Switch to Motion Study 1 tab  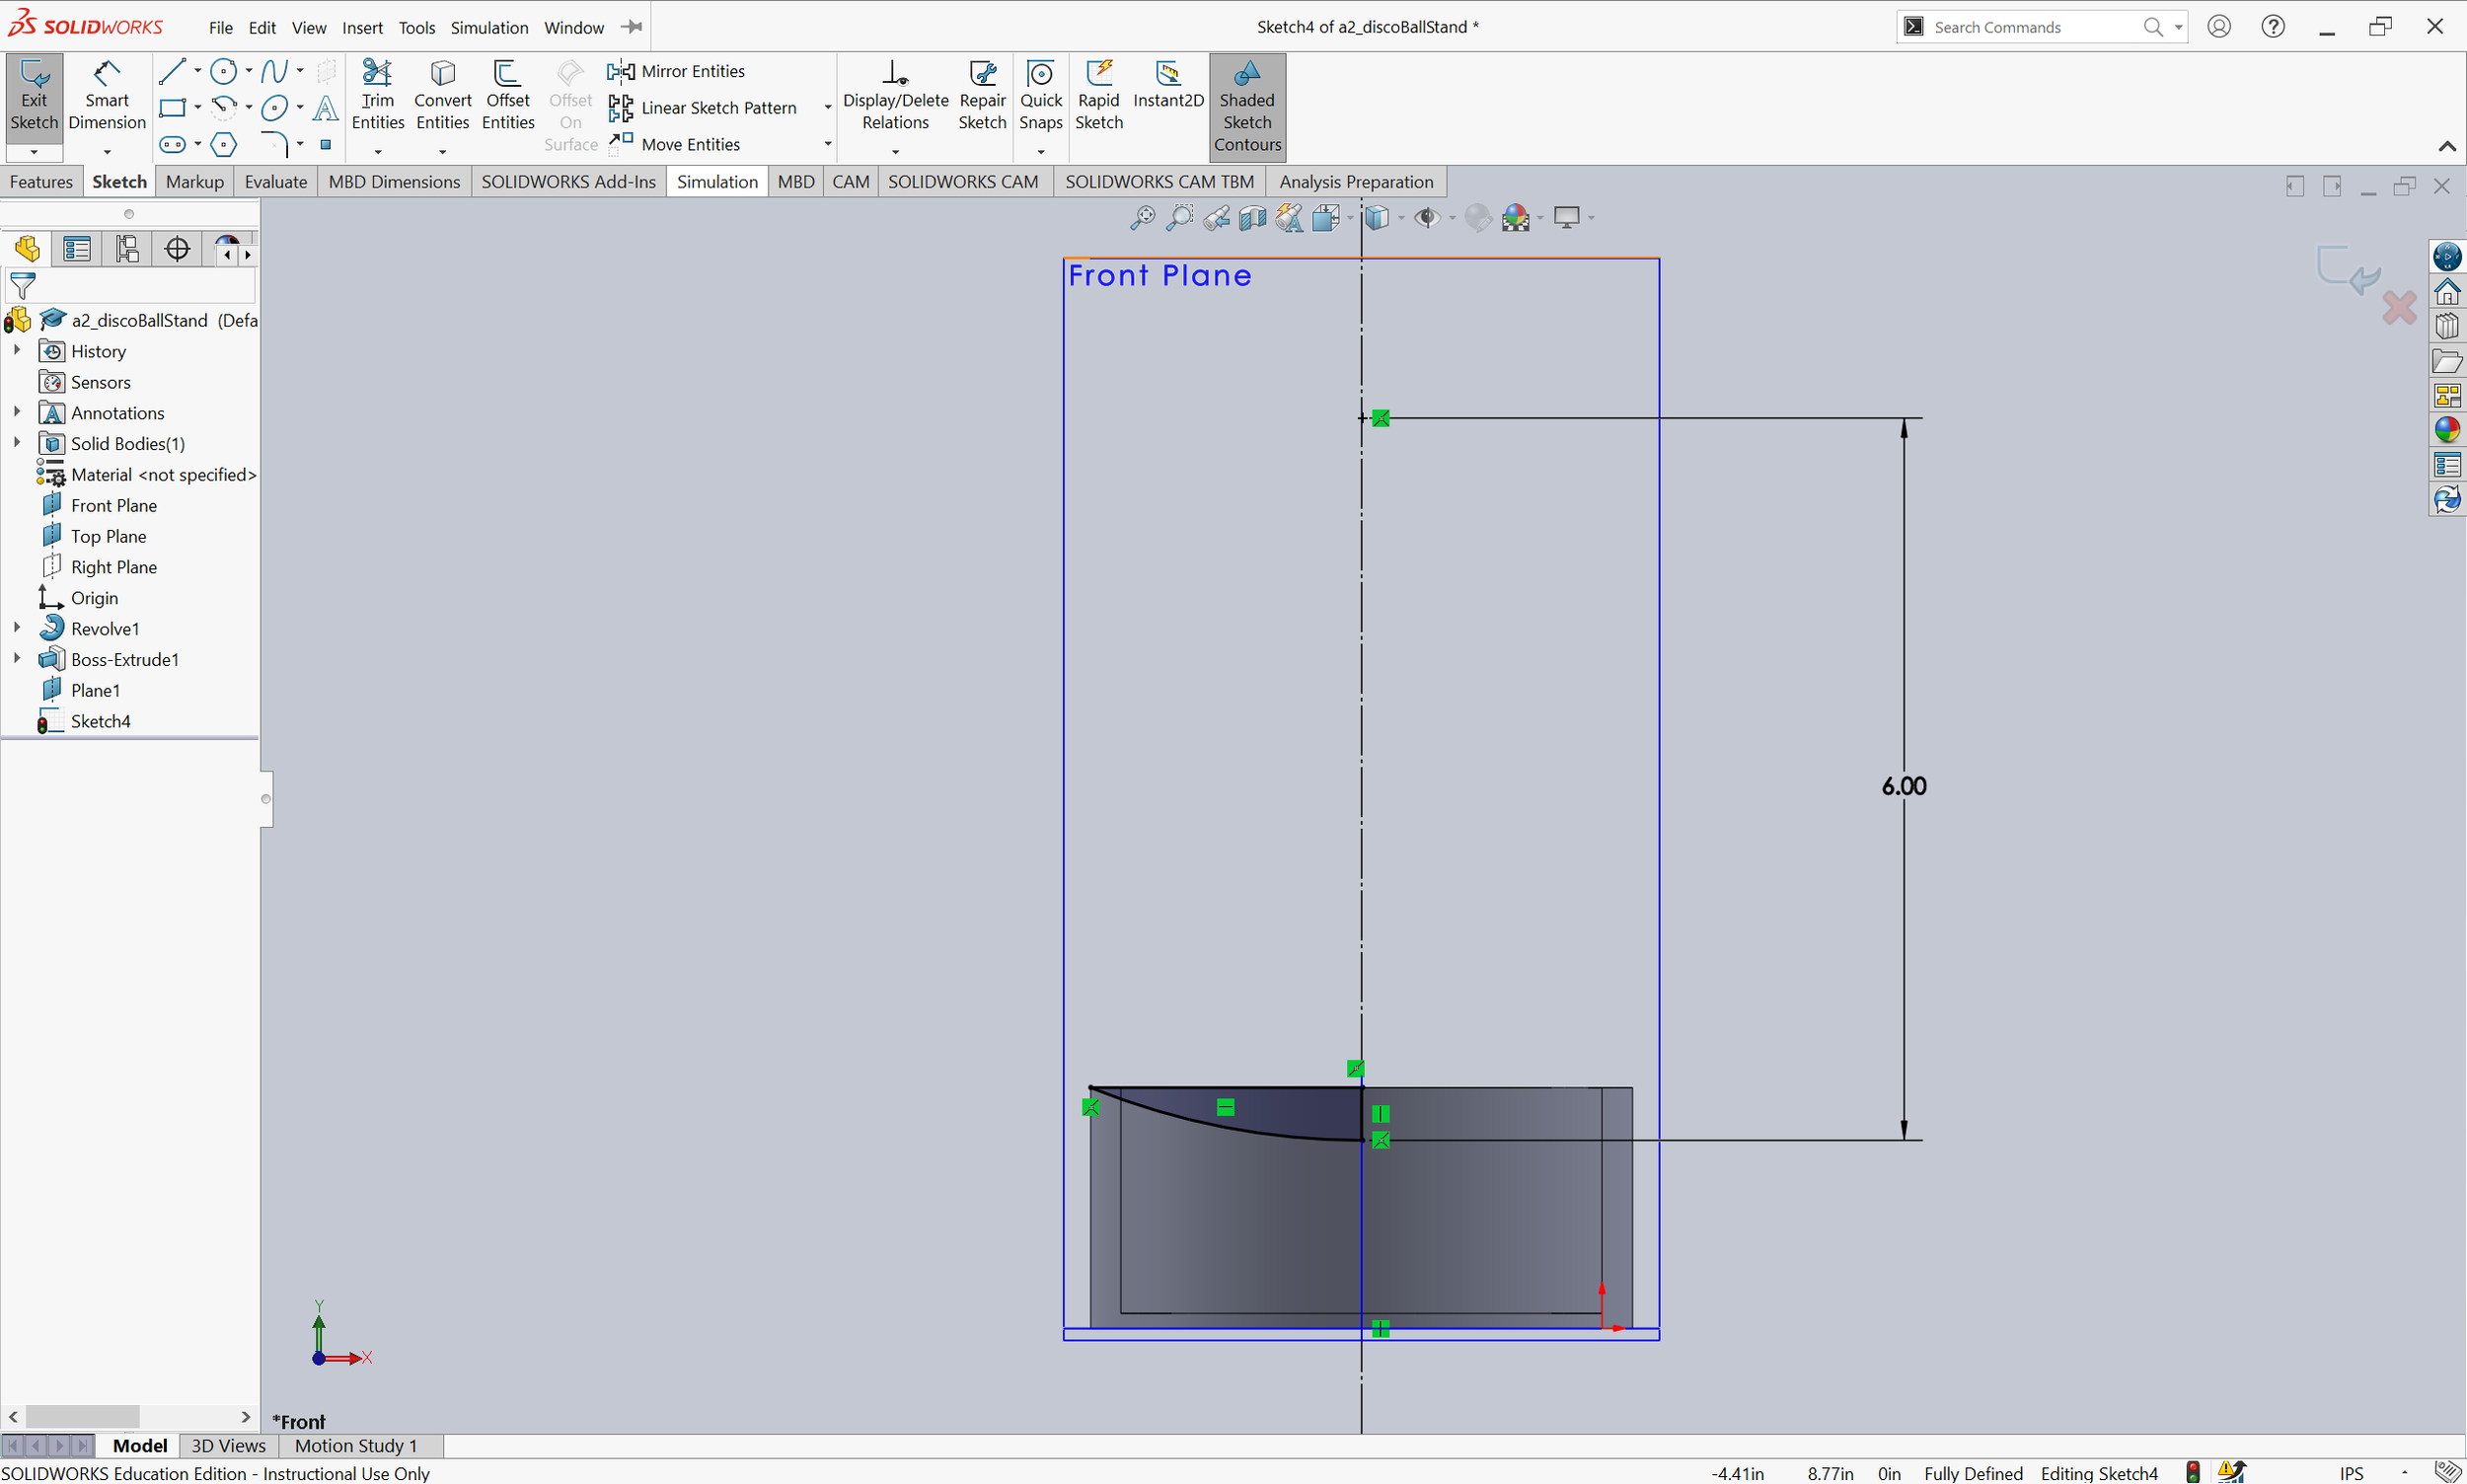(355, 1445)
